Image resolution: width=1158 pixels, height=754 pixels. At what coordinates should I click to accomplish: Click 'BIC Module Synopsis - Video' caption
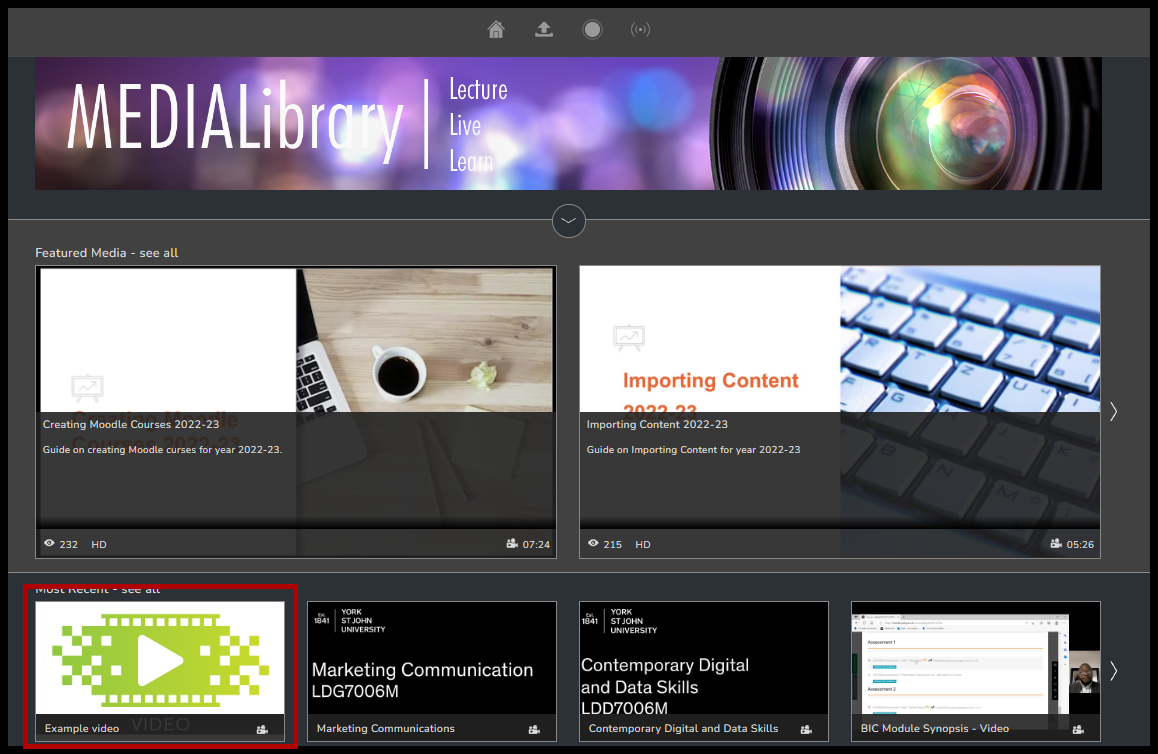click(935, 729)
